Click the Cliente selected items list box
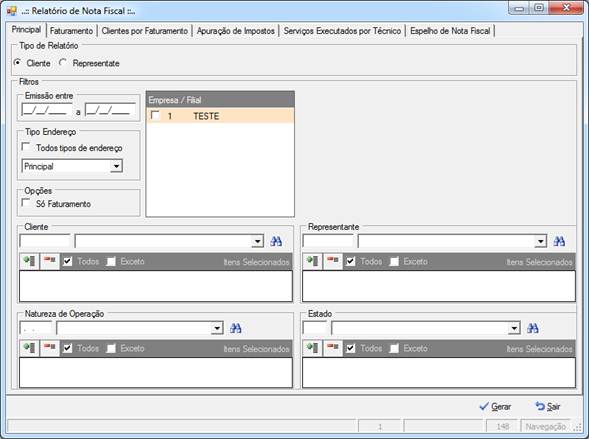The height and width of the screenshot is (439, 589). click(156, 286)
